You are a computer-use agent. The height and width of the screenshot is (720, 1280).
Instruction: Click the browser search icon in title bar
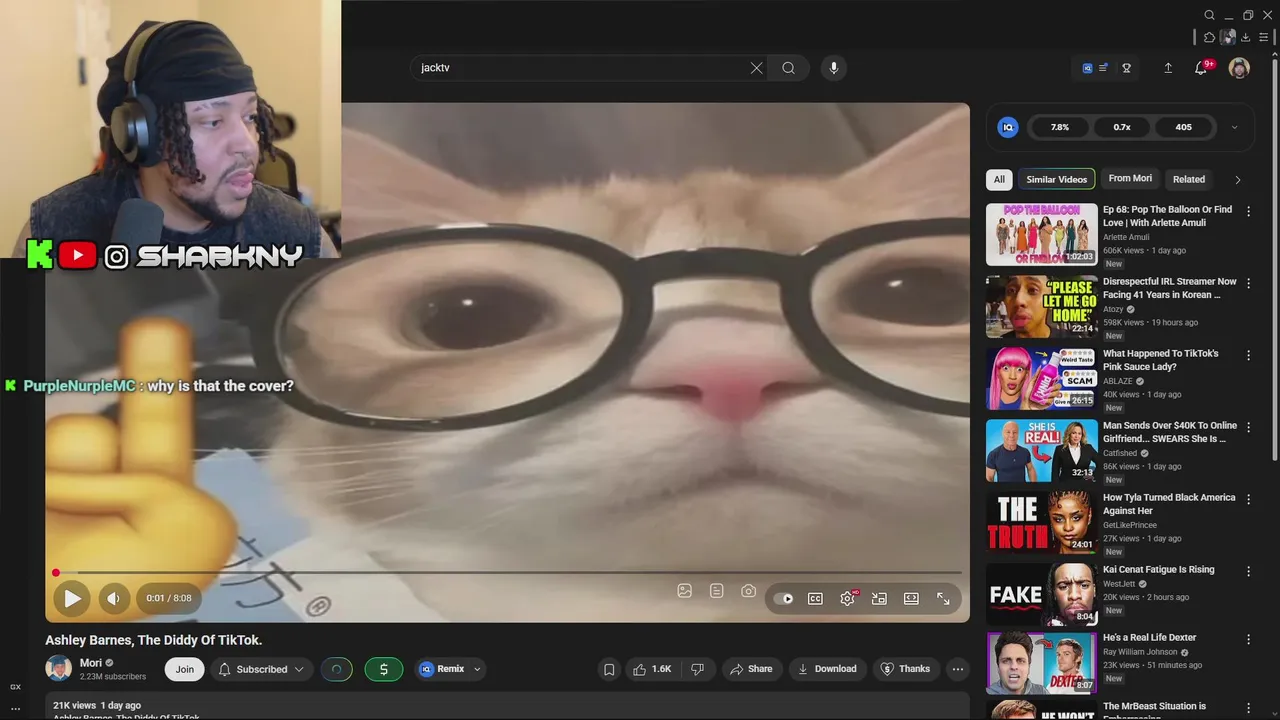pos(1209,15)
